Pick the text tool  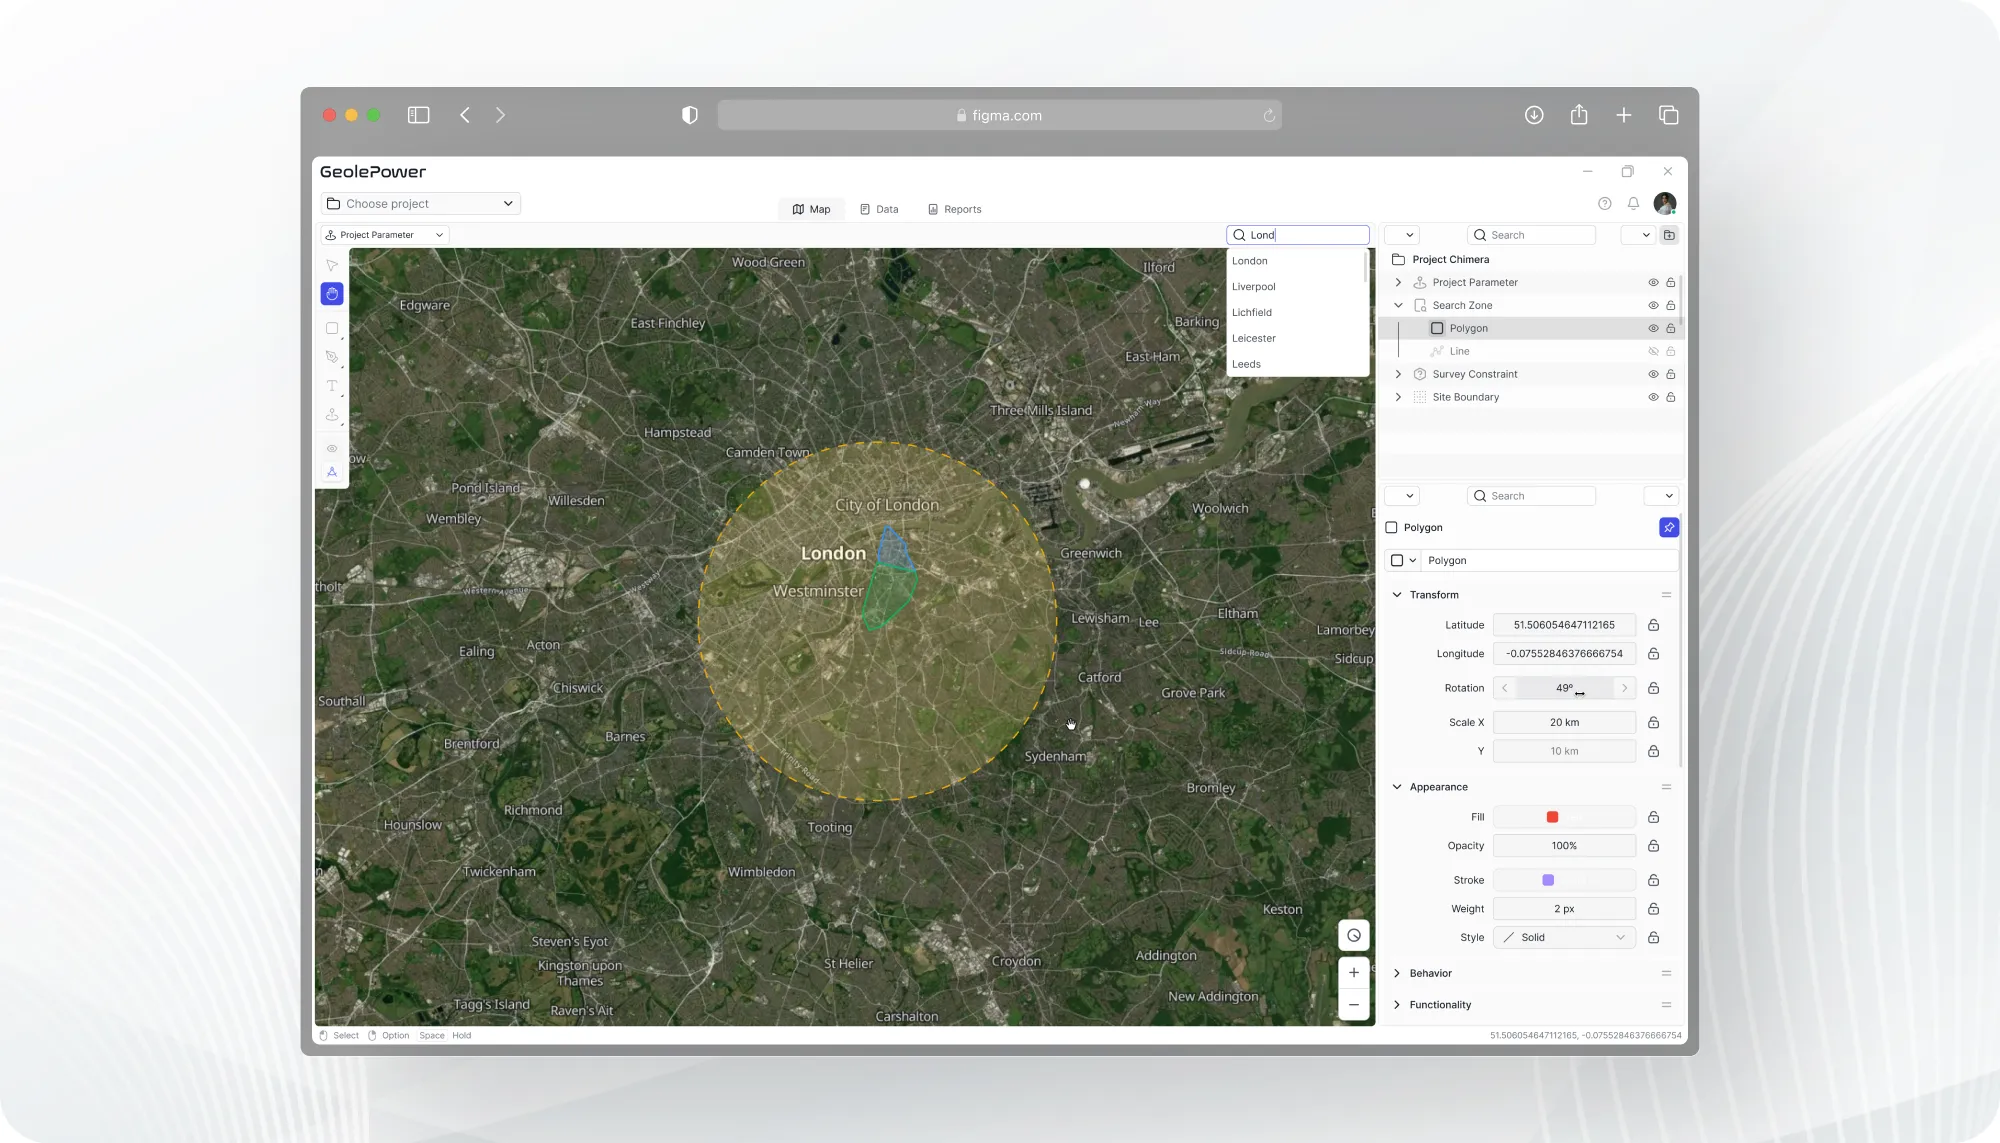pyautogui.click(x=332, y=386)
